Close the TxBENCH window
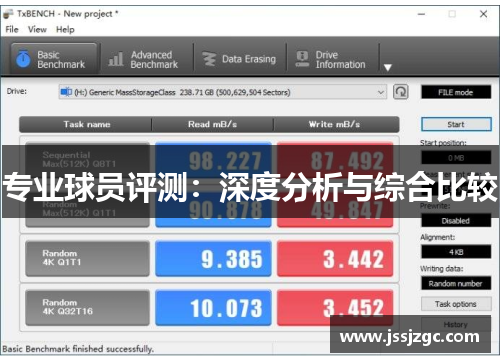The image size is (500, 362). [x=483, y=14]
